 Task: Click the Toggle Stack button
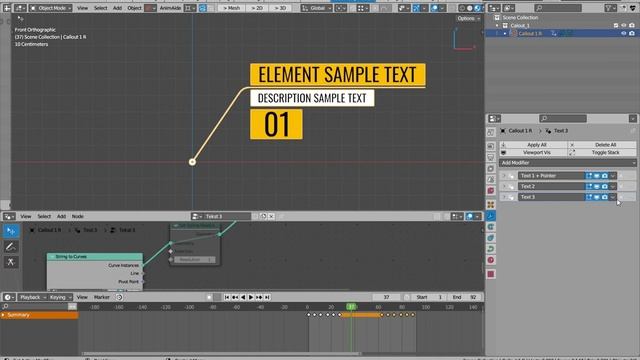coord(602,152)
